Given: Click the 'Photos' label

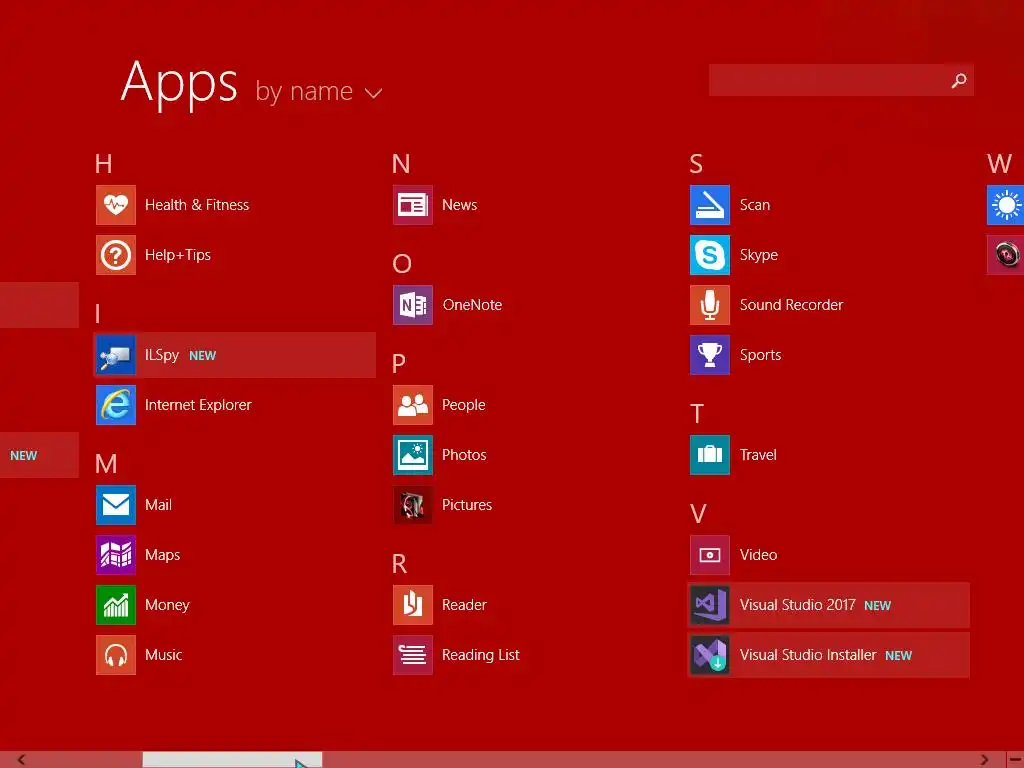Looking at the screenshot, I should (x=464, y=455).
